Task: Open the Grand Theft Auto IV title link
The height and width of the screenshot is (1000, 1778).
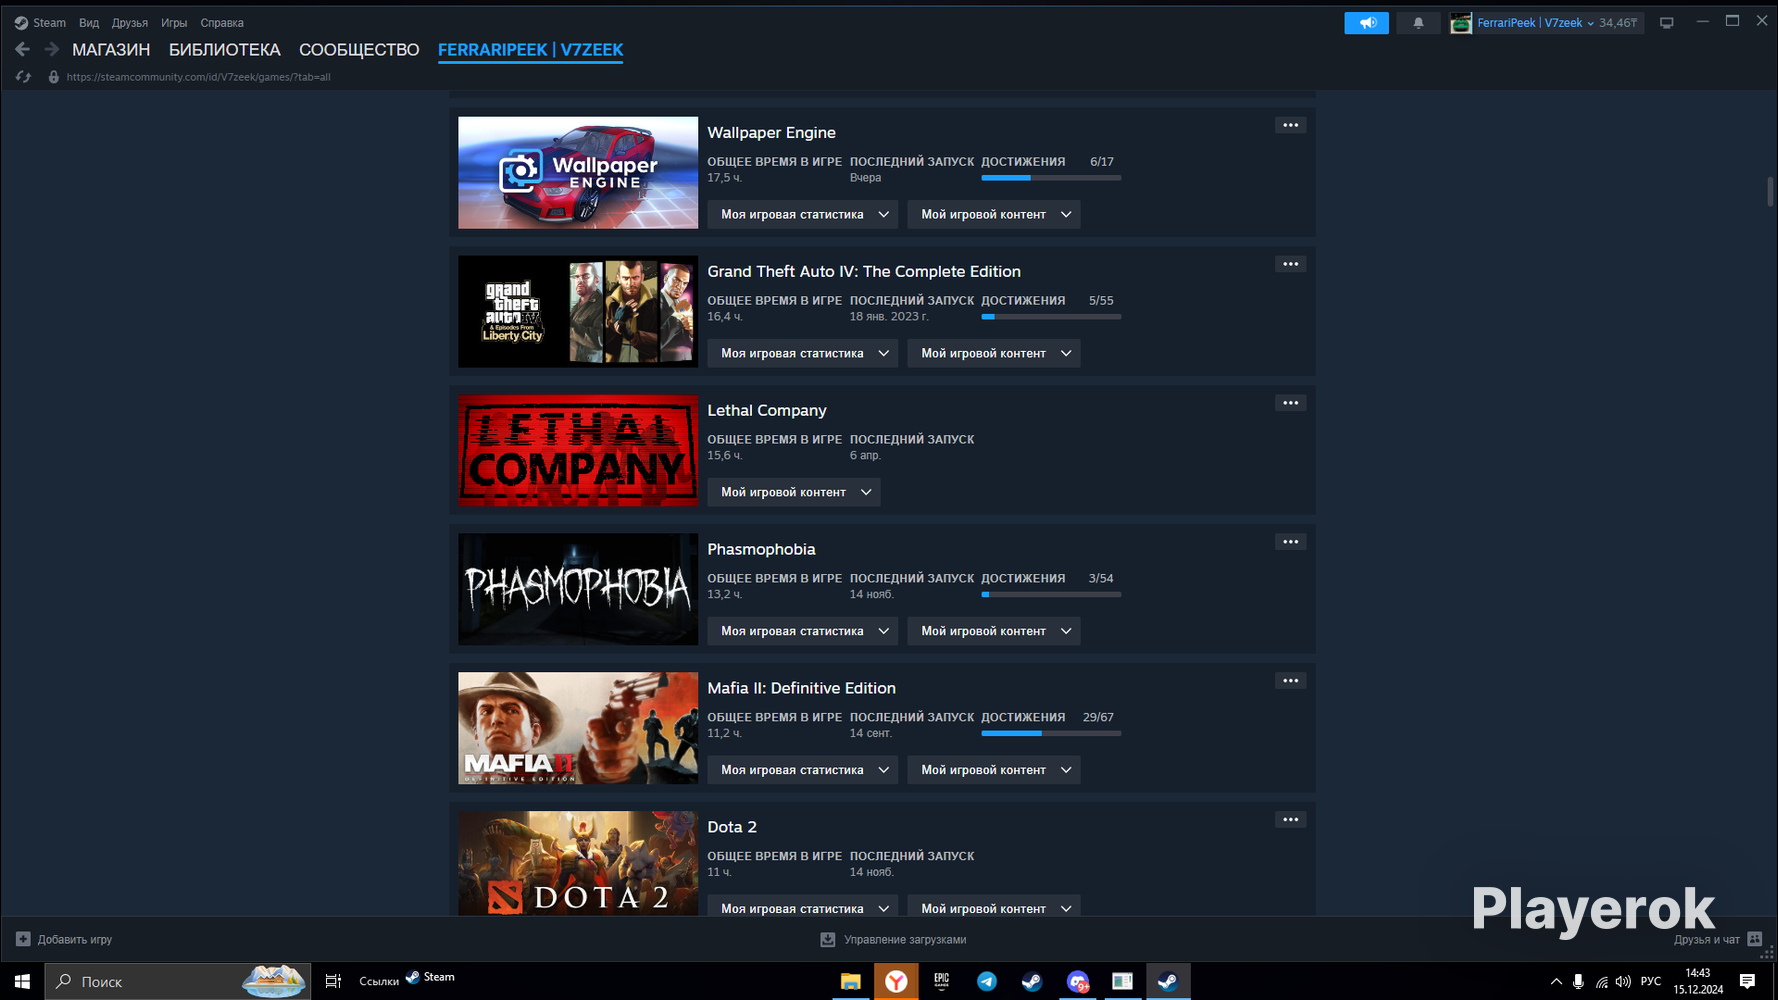Action: (864, 272)
